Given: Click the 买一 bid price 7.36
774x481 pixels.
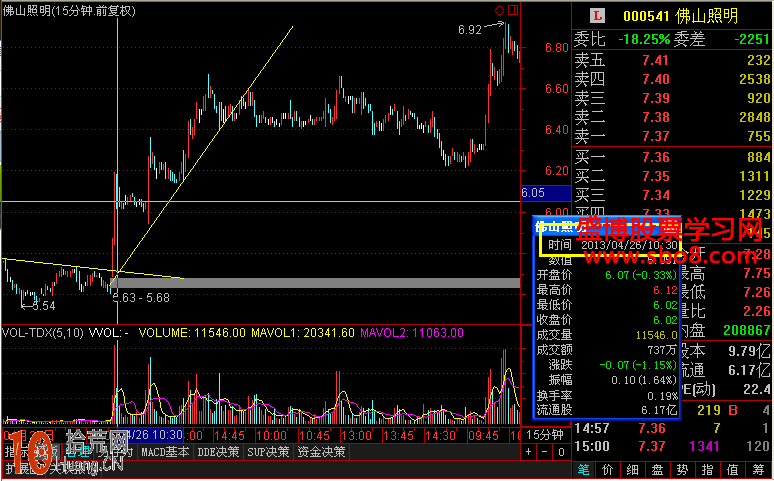Looking at the screenshot, I should point(656,158).
